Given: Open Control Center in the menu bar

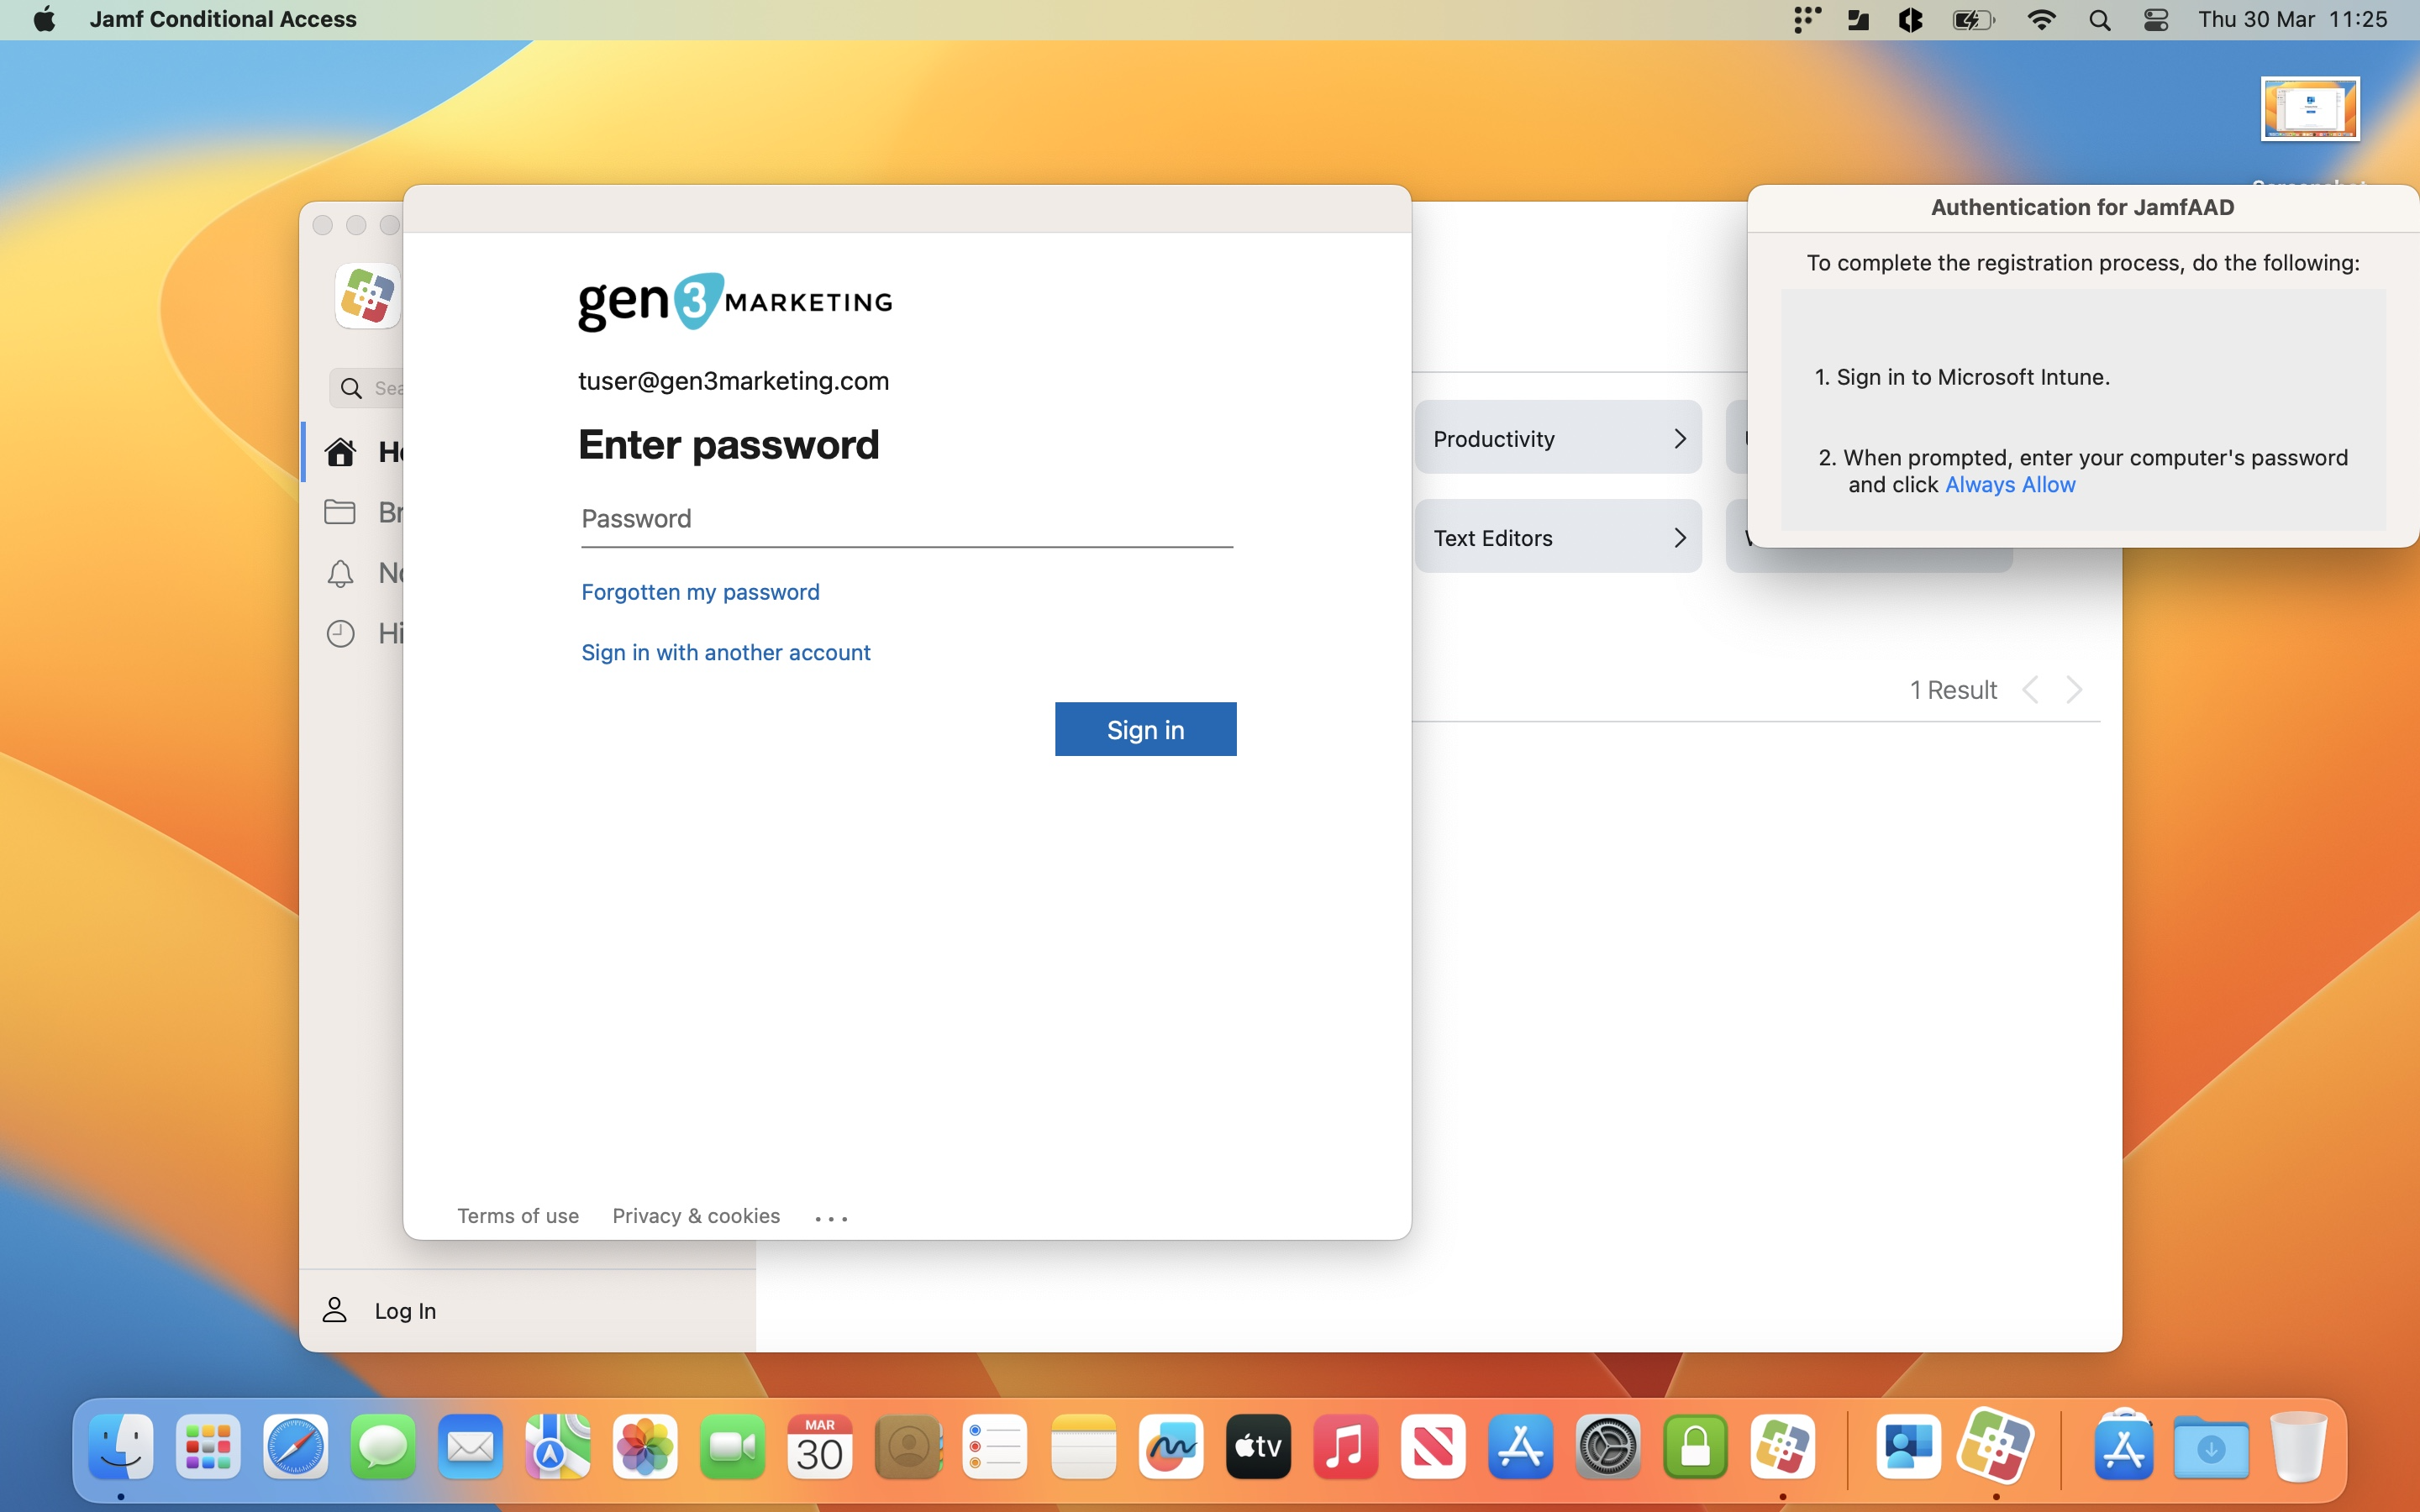Looking at the screenshot, I should click(2156, 20).
